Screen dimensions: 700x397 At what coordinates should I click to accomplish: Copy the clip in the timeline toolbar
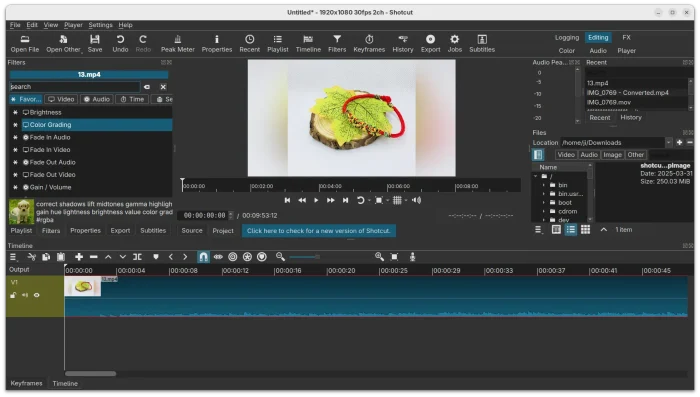tap(46, 257)
